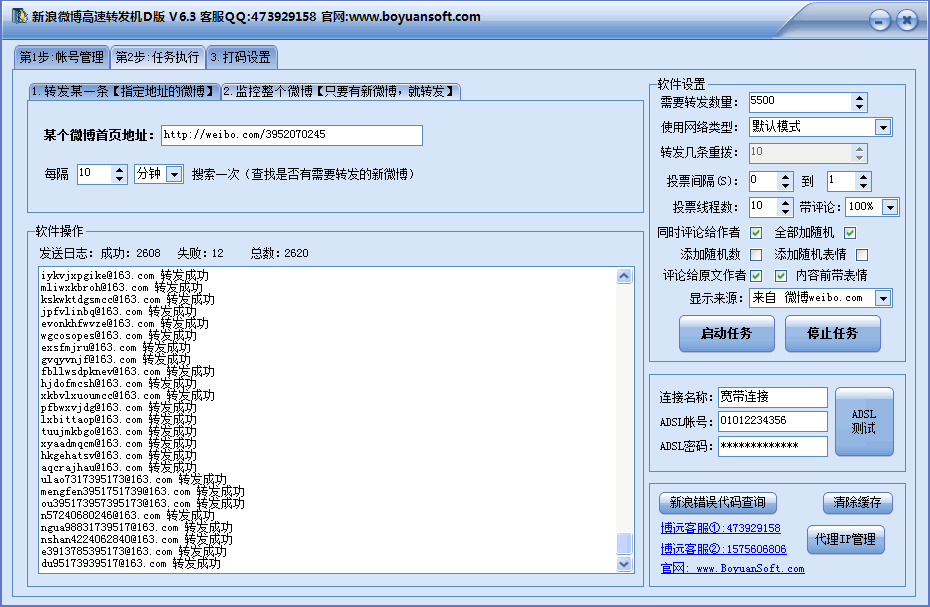Select log row hkgehatsv@163.com 转发成功

pos(119,456)
